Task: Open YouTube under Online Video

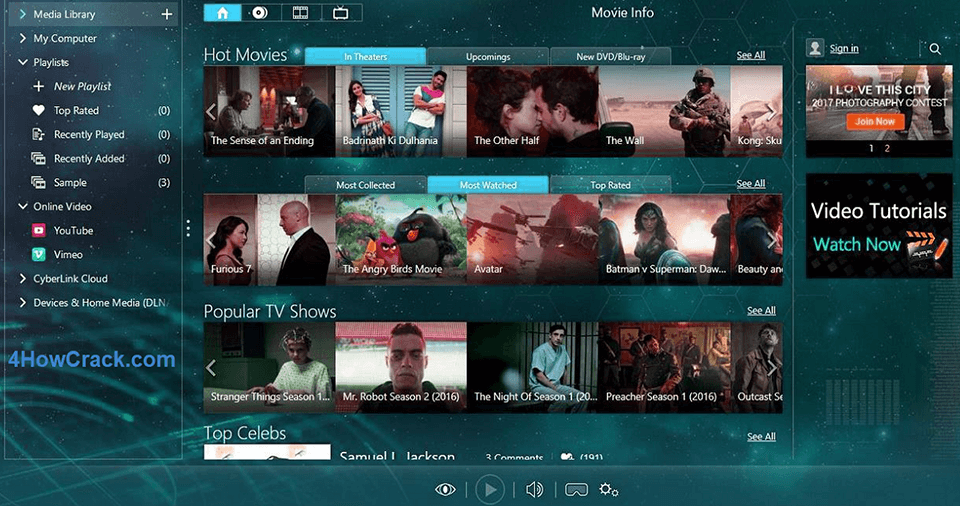Action: click(73, 231)
